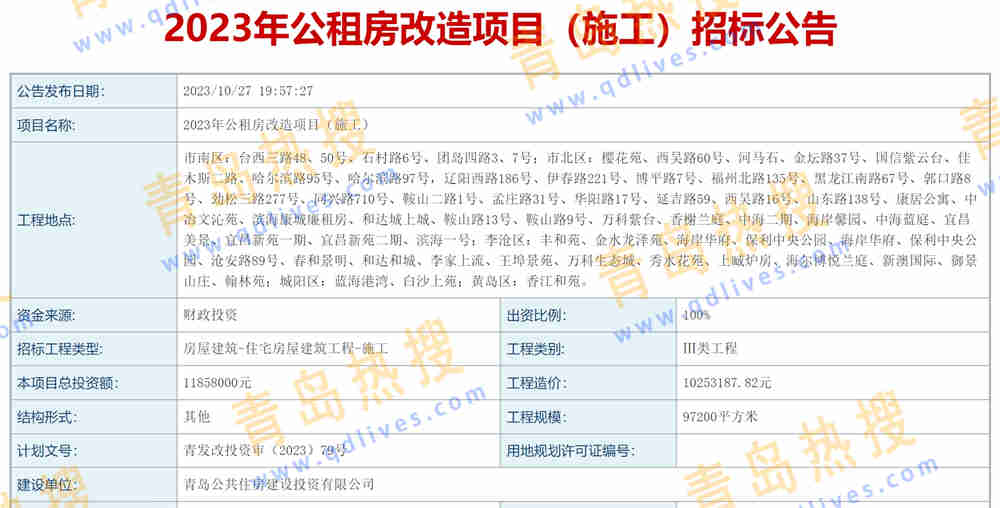This screenshot has width=1000, height=508.
Task: Click the value 财政投资
Action: (210, 315)
